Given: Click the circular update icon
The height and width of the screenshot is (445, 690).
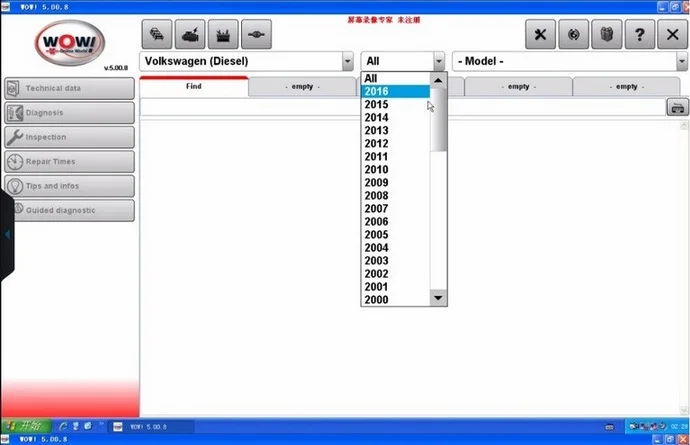Looking at the screenshot, I should click(x=573, y=34).
